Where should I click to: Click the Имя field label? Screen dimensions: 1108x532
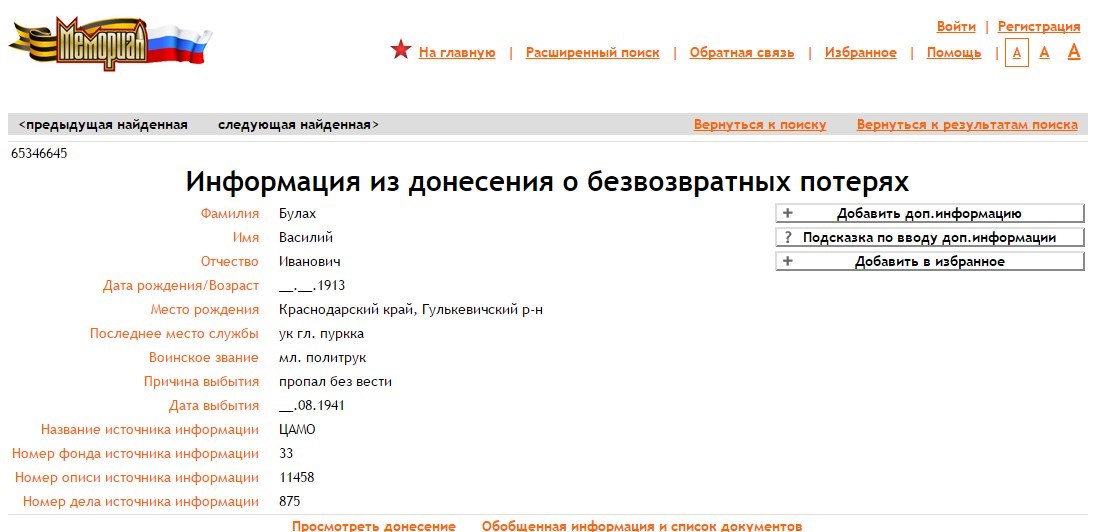(245, 237)
